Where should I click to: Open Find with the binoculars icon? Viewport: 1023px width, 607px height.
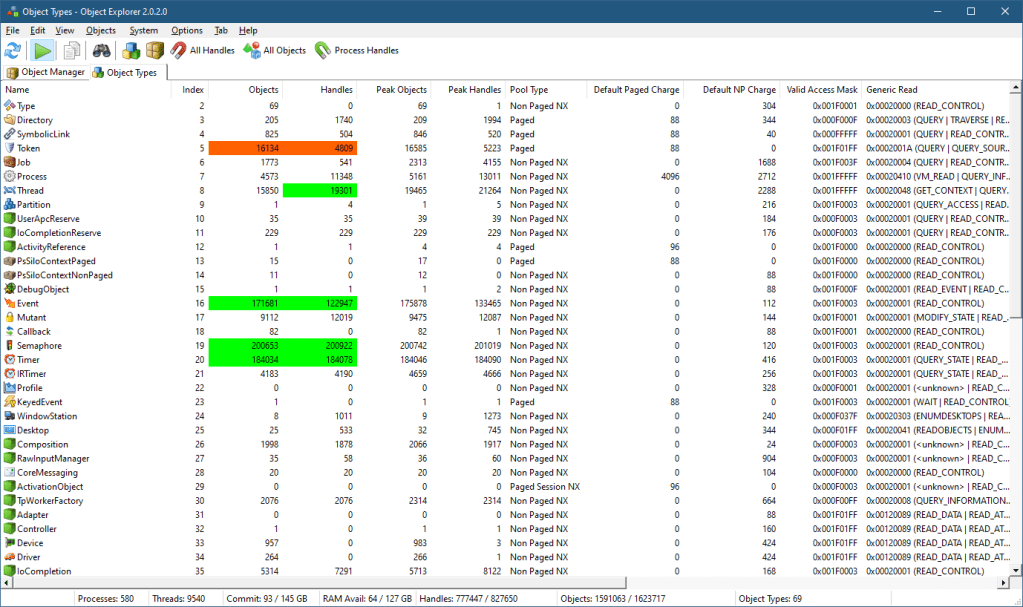[x=101, y=50]
